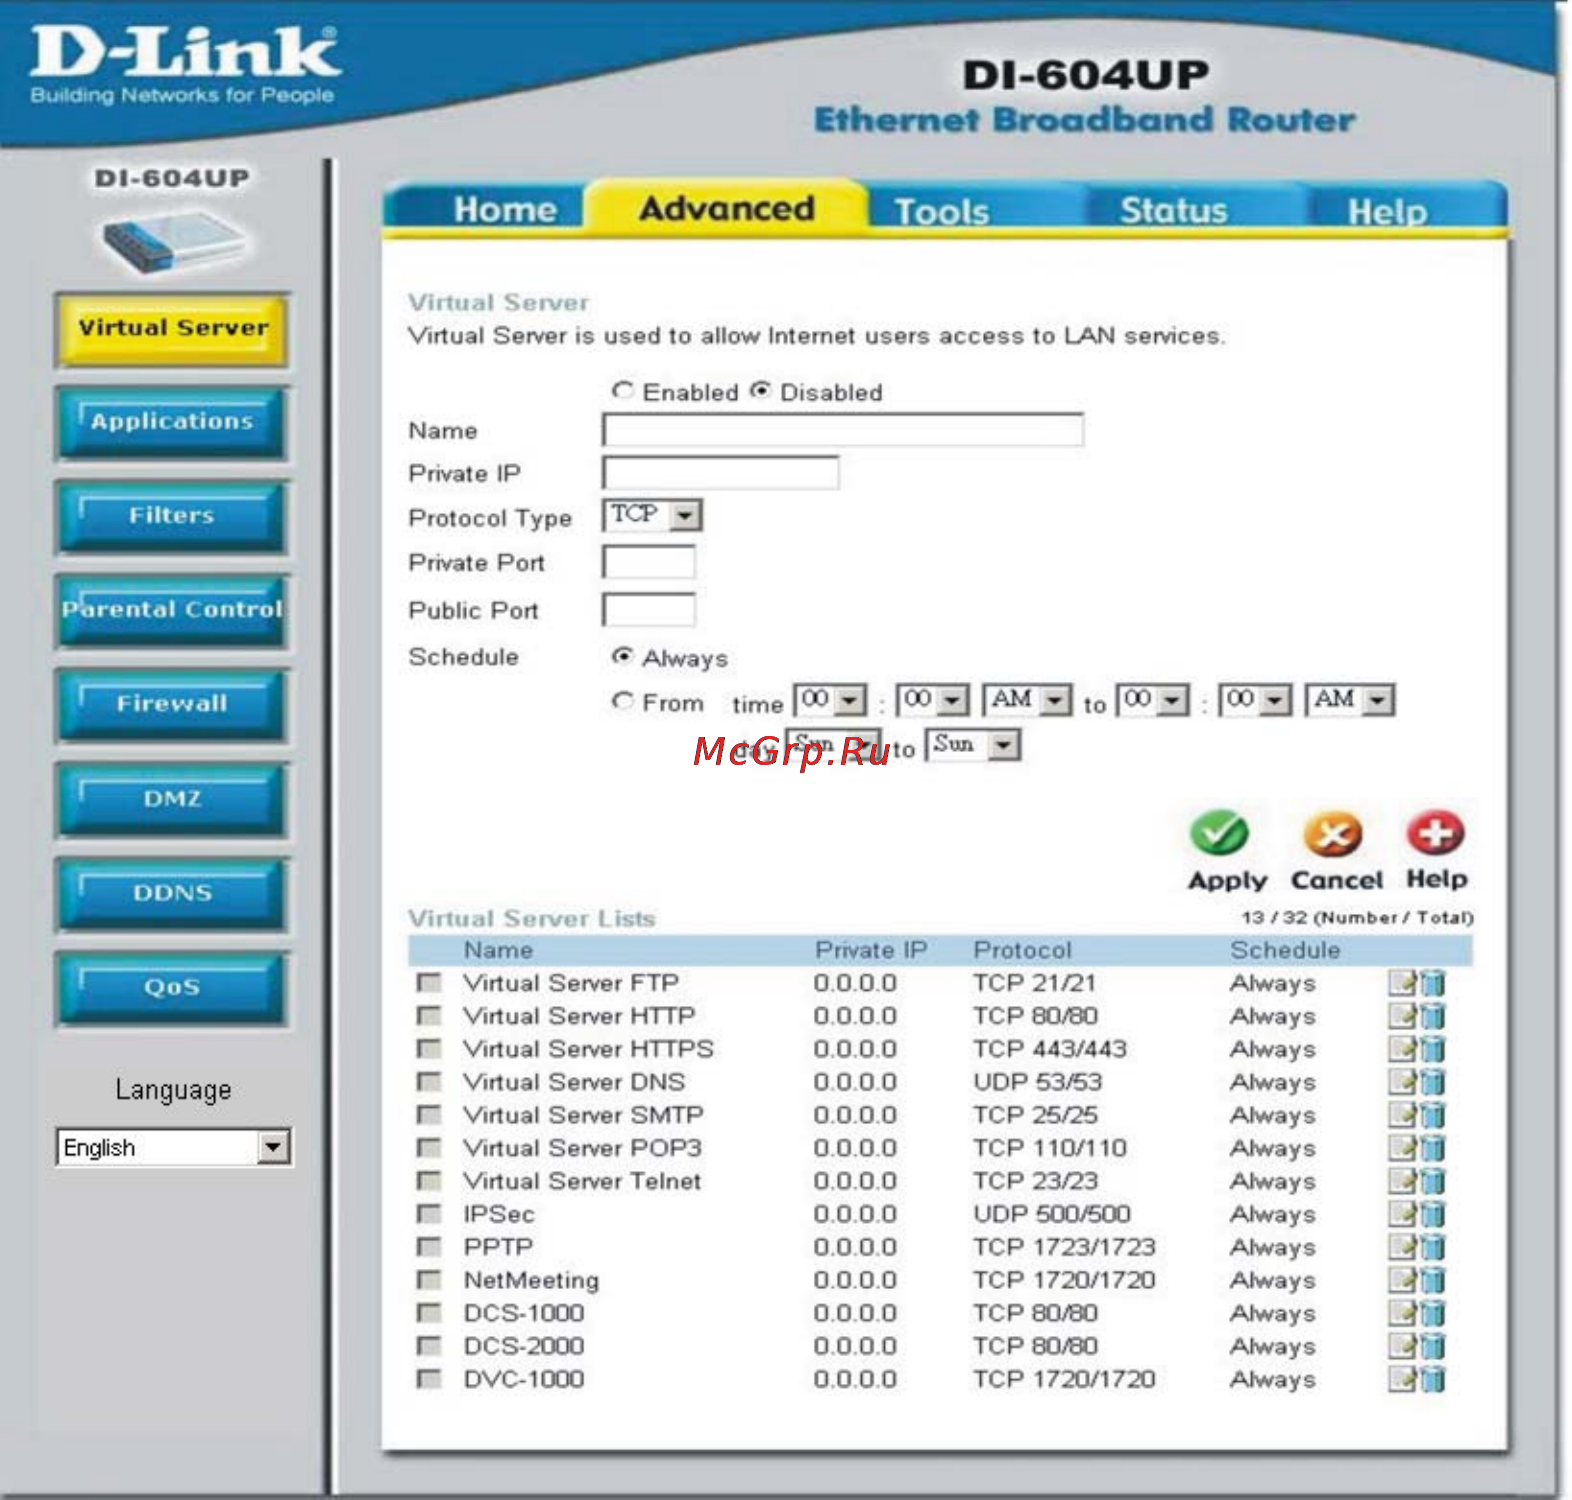Edit the PPTP entry
1572x1500 pixels.
[x=1404, y=1247]
